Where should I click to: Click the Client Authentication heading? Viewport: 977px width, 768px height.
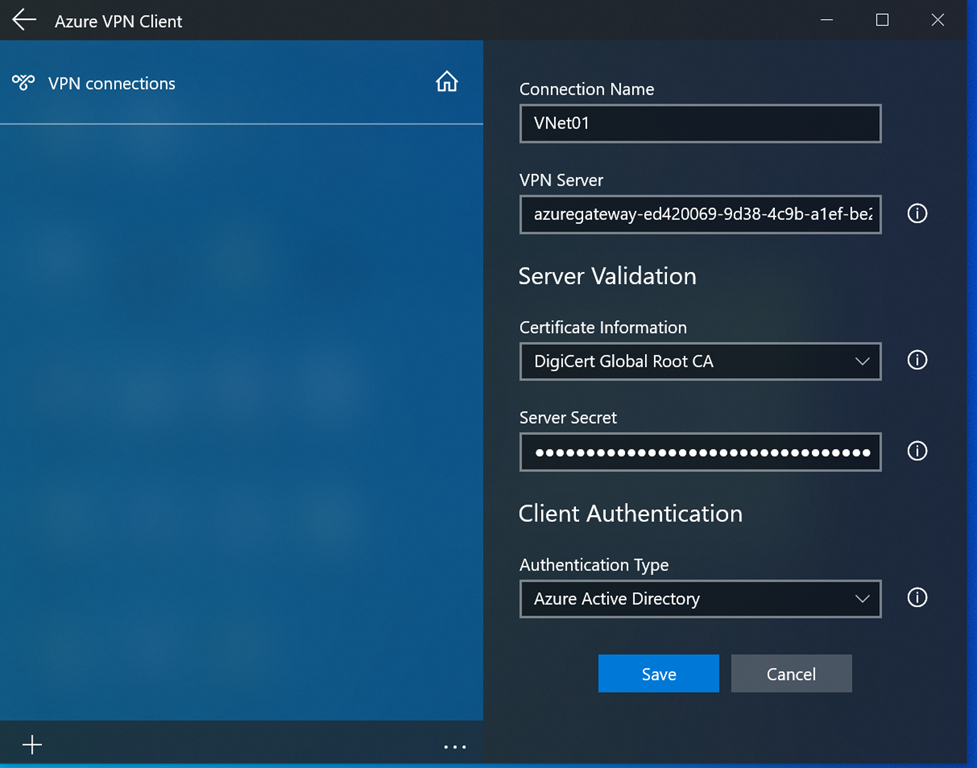[631, 513]
